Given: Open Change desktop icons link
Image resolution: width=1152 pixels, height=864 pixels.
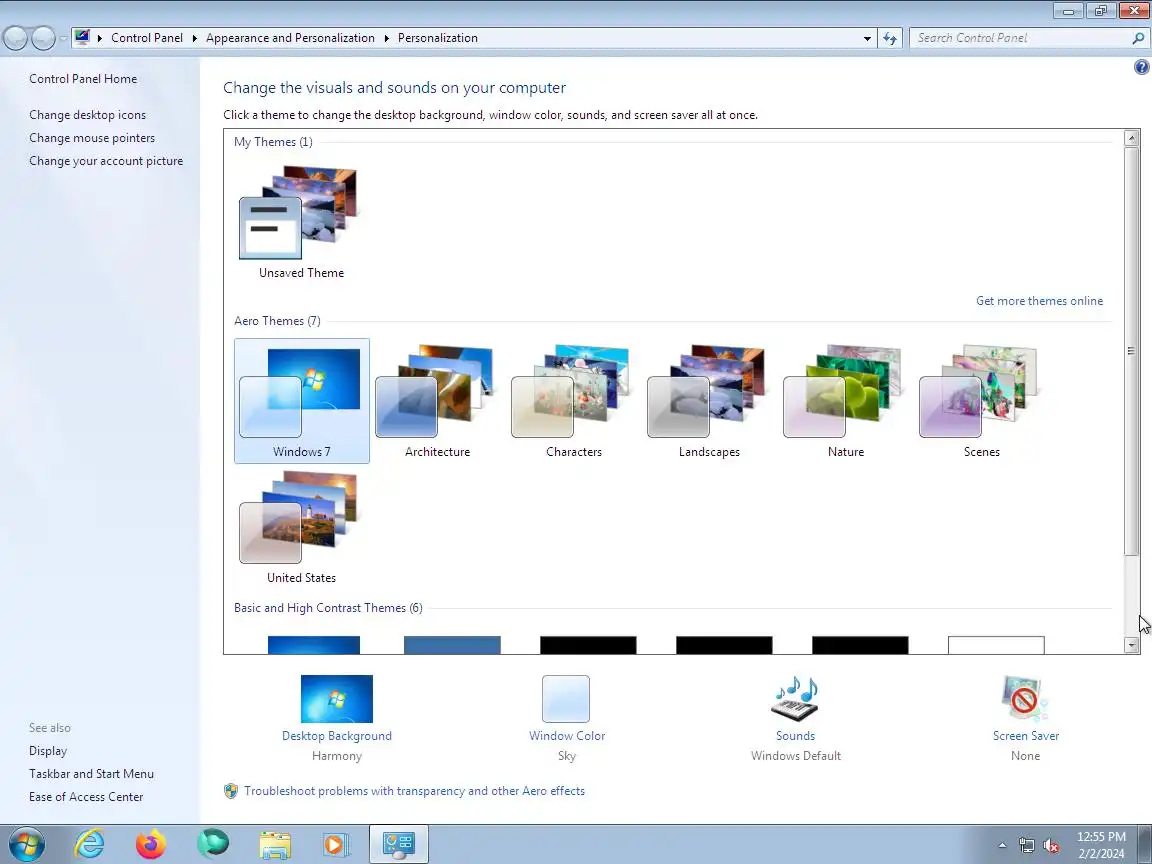Looking at the screenshot, I should 87,115.
